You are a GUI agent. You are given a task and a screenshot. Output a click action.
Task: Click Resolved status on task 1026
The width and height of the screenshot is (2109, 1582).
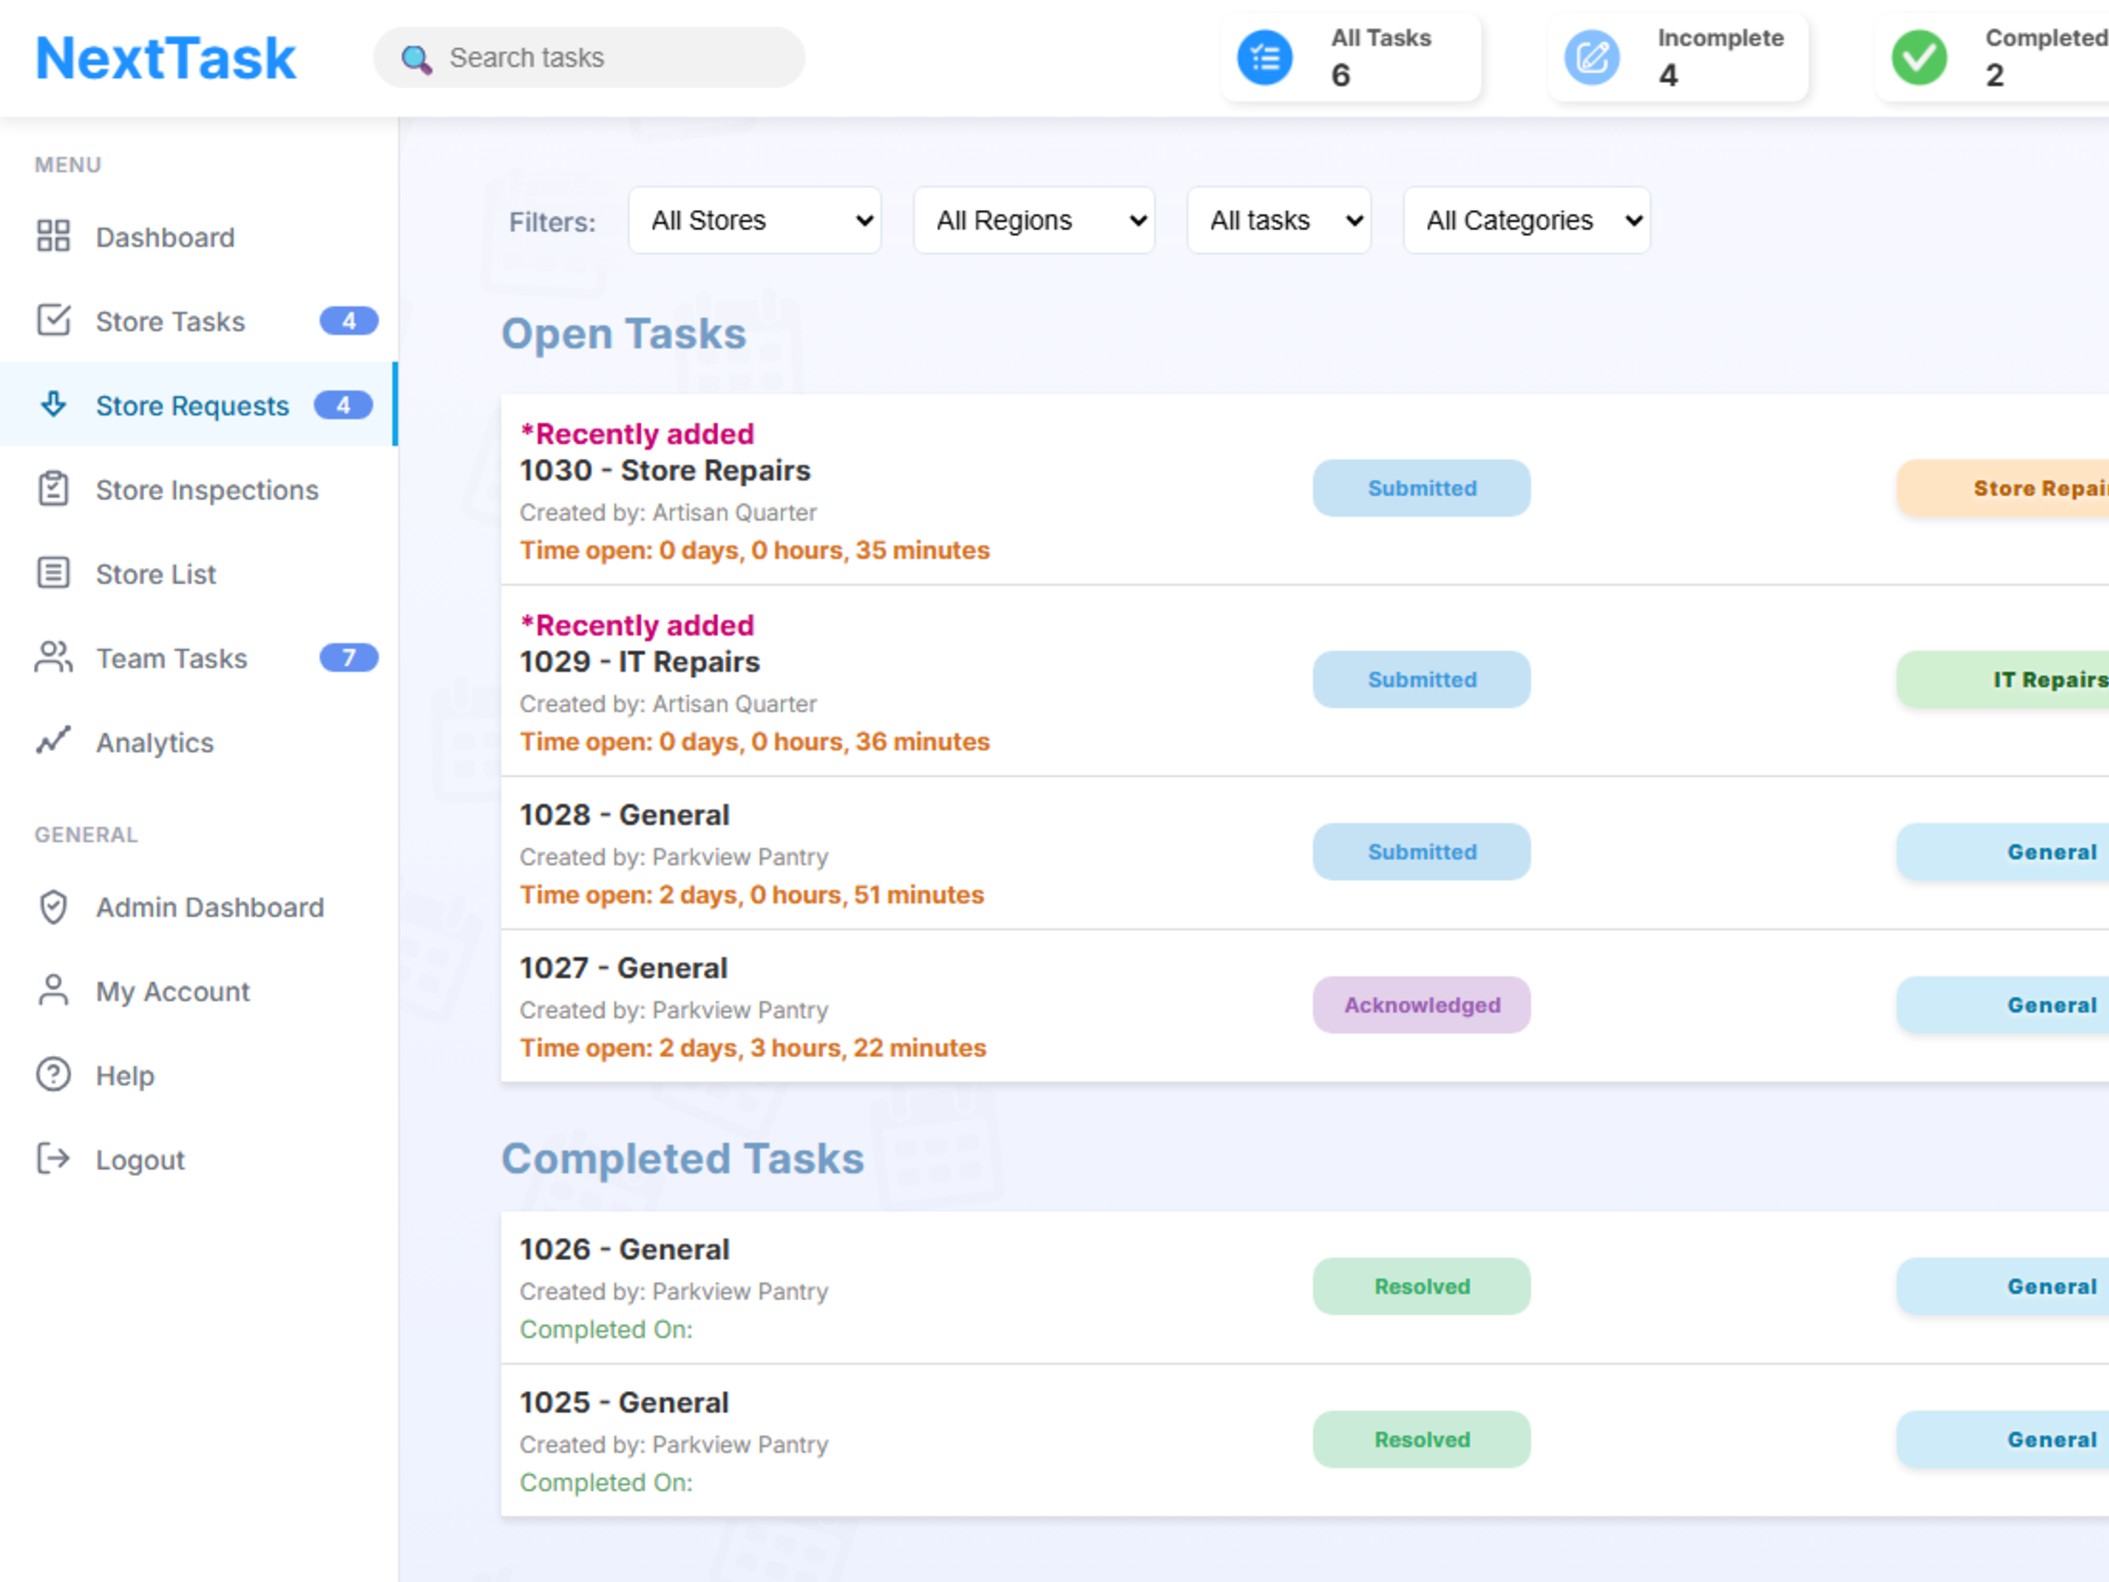coord(1421,1286)
